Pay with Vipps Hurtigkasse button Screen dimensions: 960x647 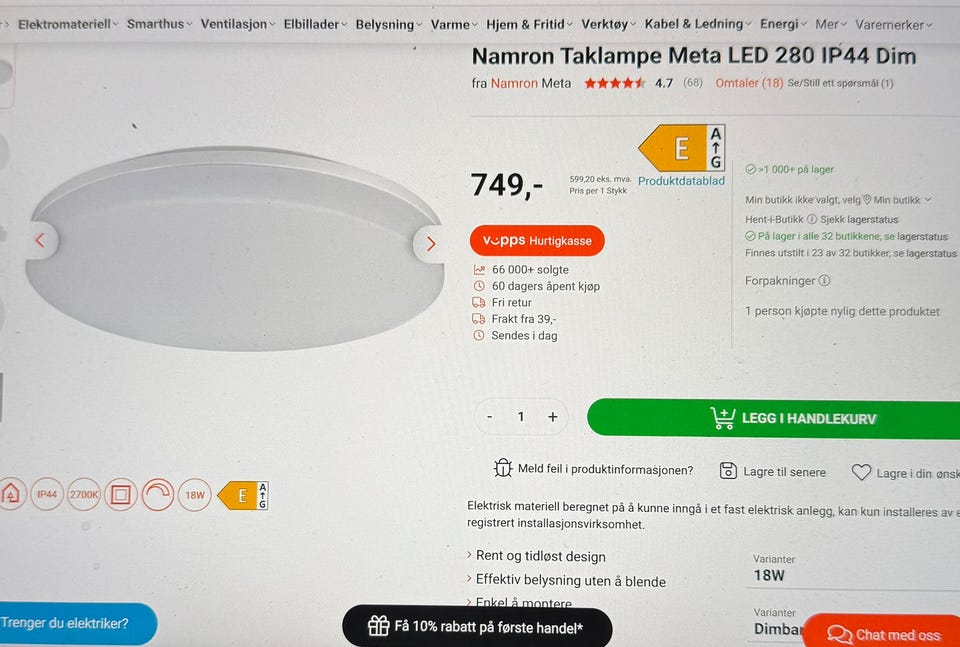tap(538, 241)
